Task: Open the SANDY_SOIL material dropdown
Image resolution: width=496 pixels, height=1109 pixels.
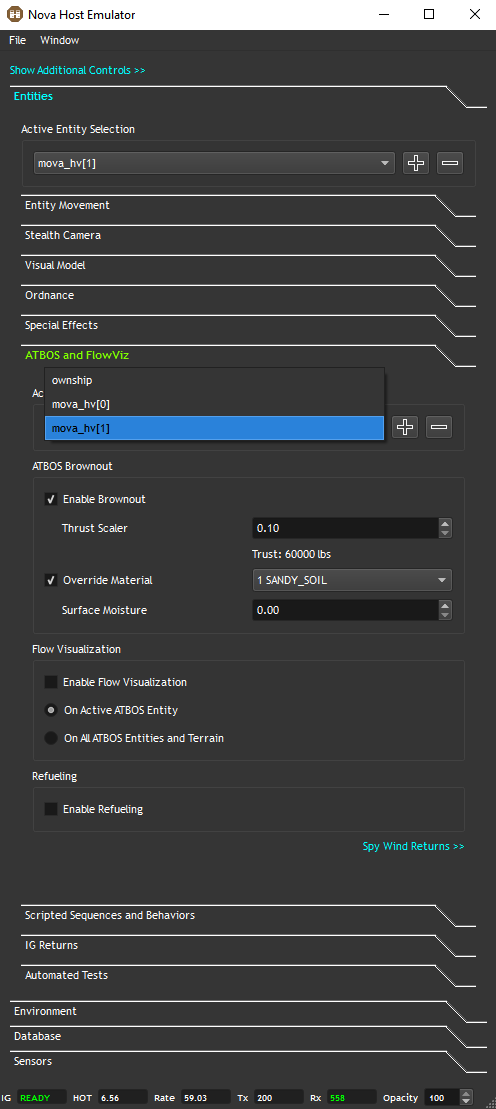Action: pos(352,581)
